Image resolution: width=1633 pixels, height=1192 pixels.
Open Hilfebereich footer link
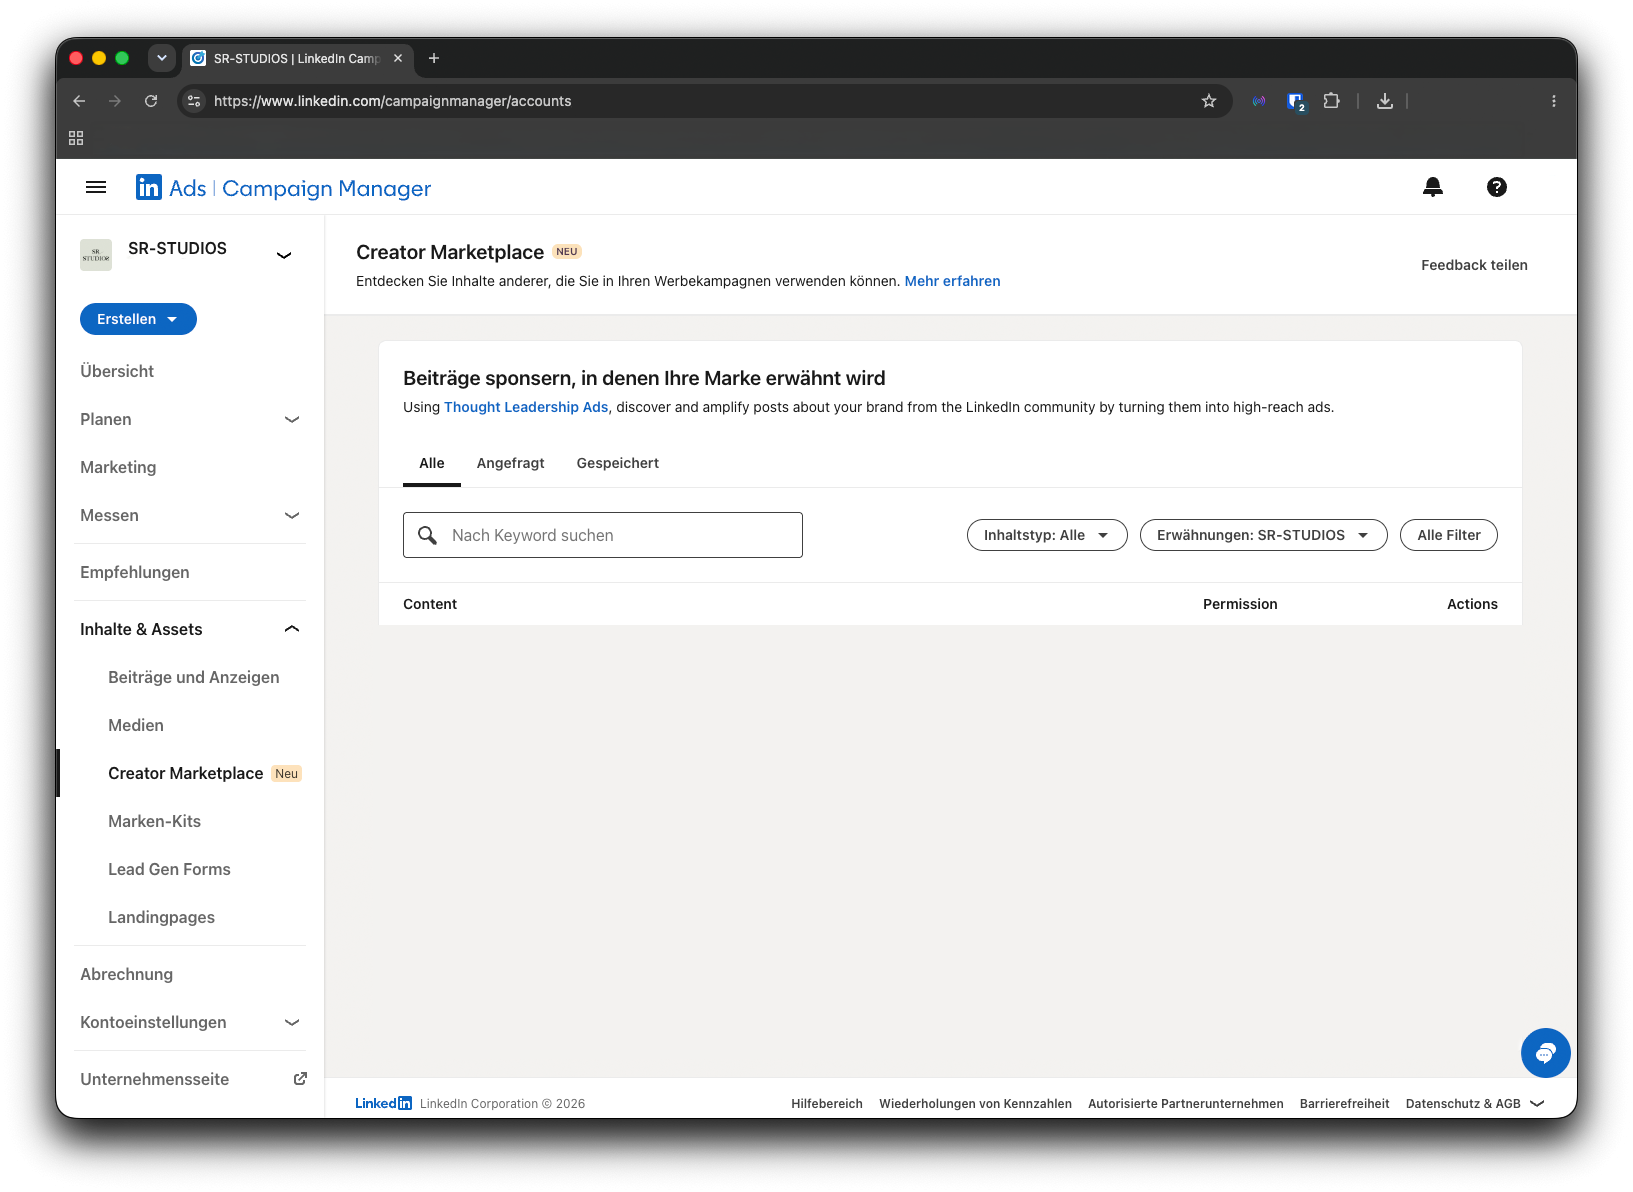tap(827, 1104)
